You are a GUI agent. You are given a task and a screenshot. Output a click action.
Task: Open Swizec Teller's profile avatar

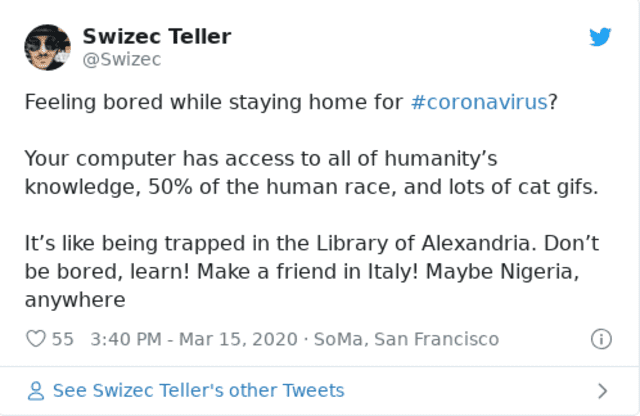coord(47,47)
